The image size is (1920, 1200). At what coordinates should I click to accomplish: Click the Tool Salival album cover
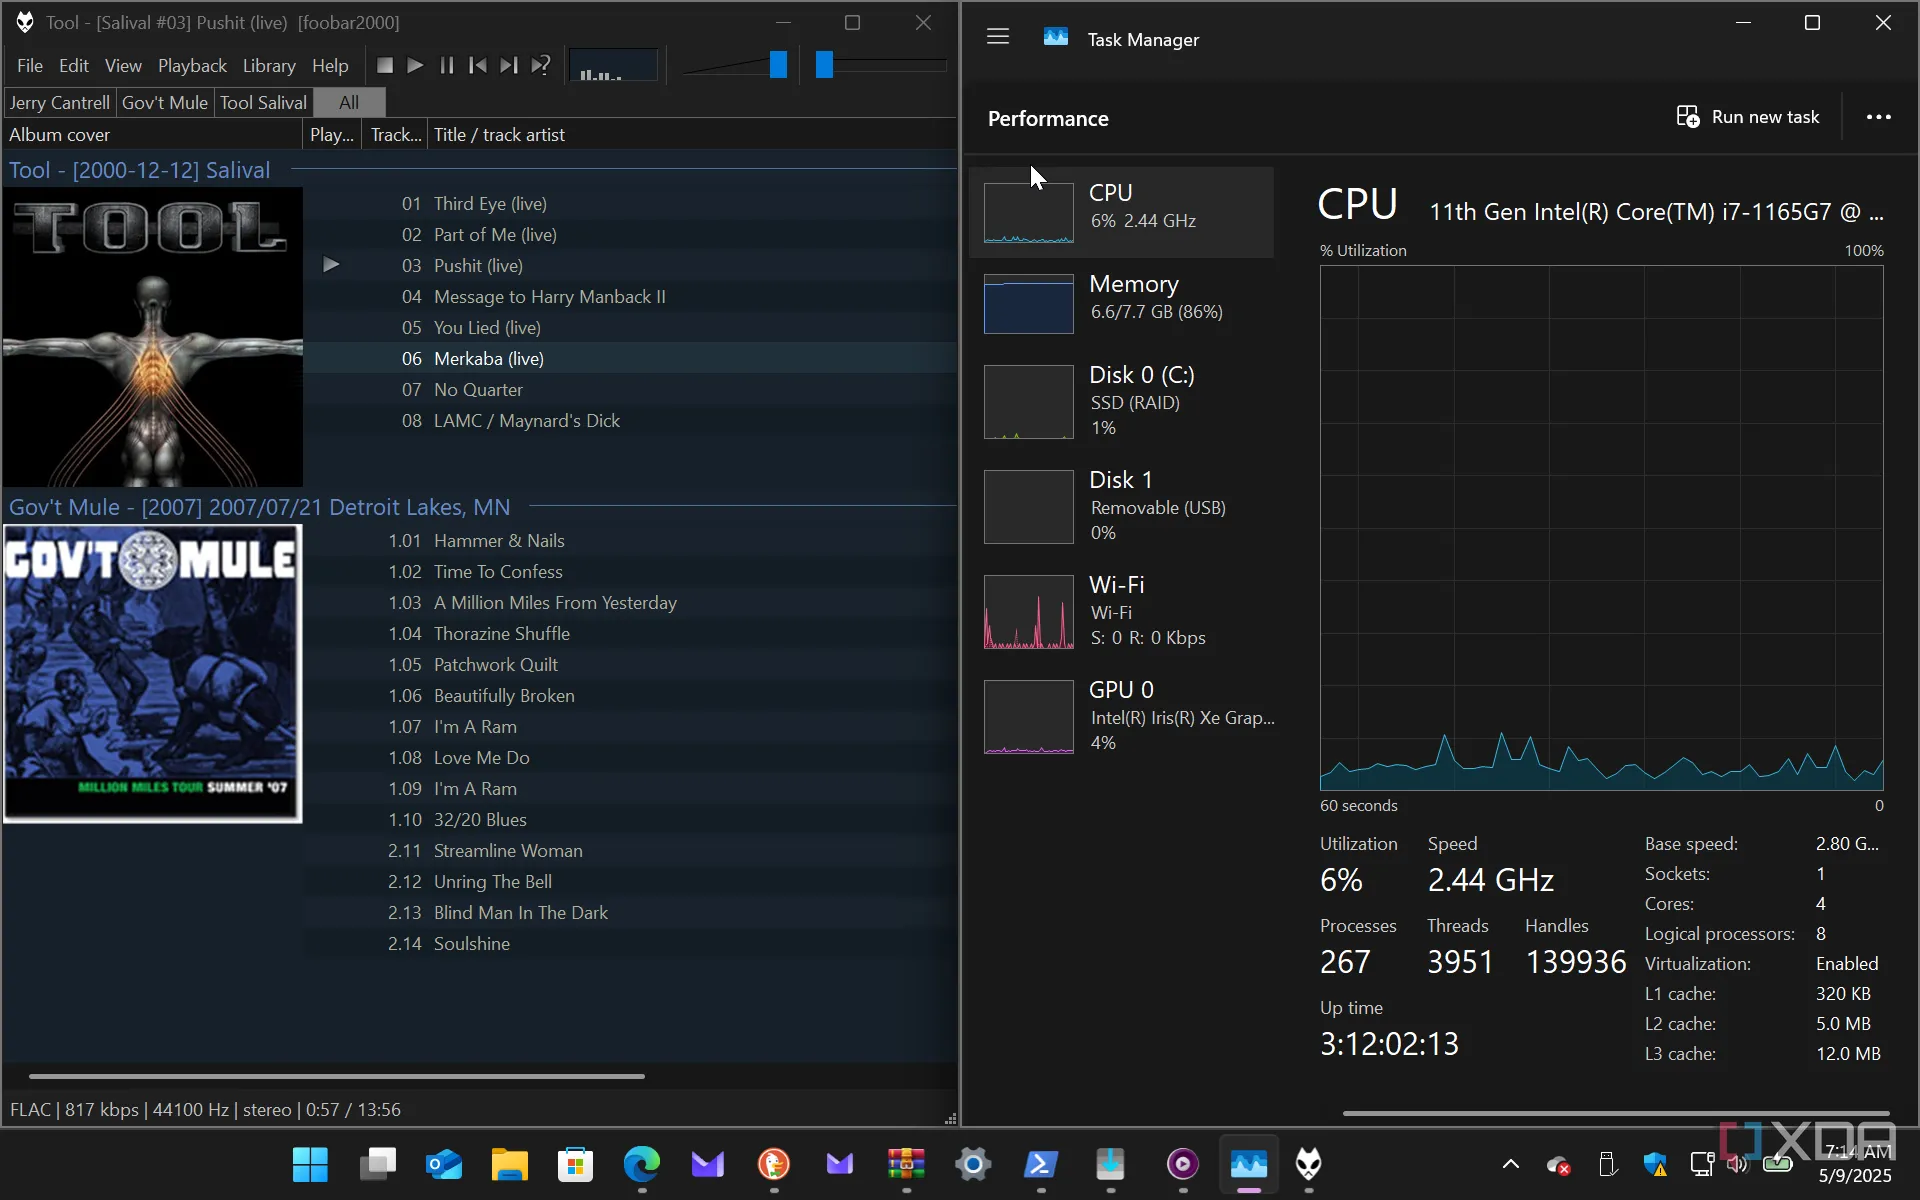[x=152, y=337]
